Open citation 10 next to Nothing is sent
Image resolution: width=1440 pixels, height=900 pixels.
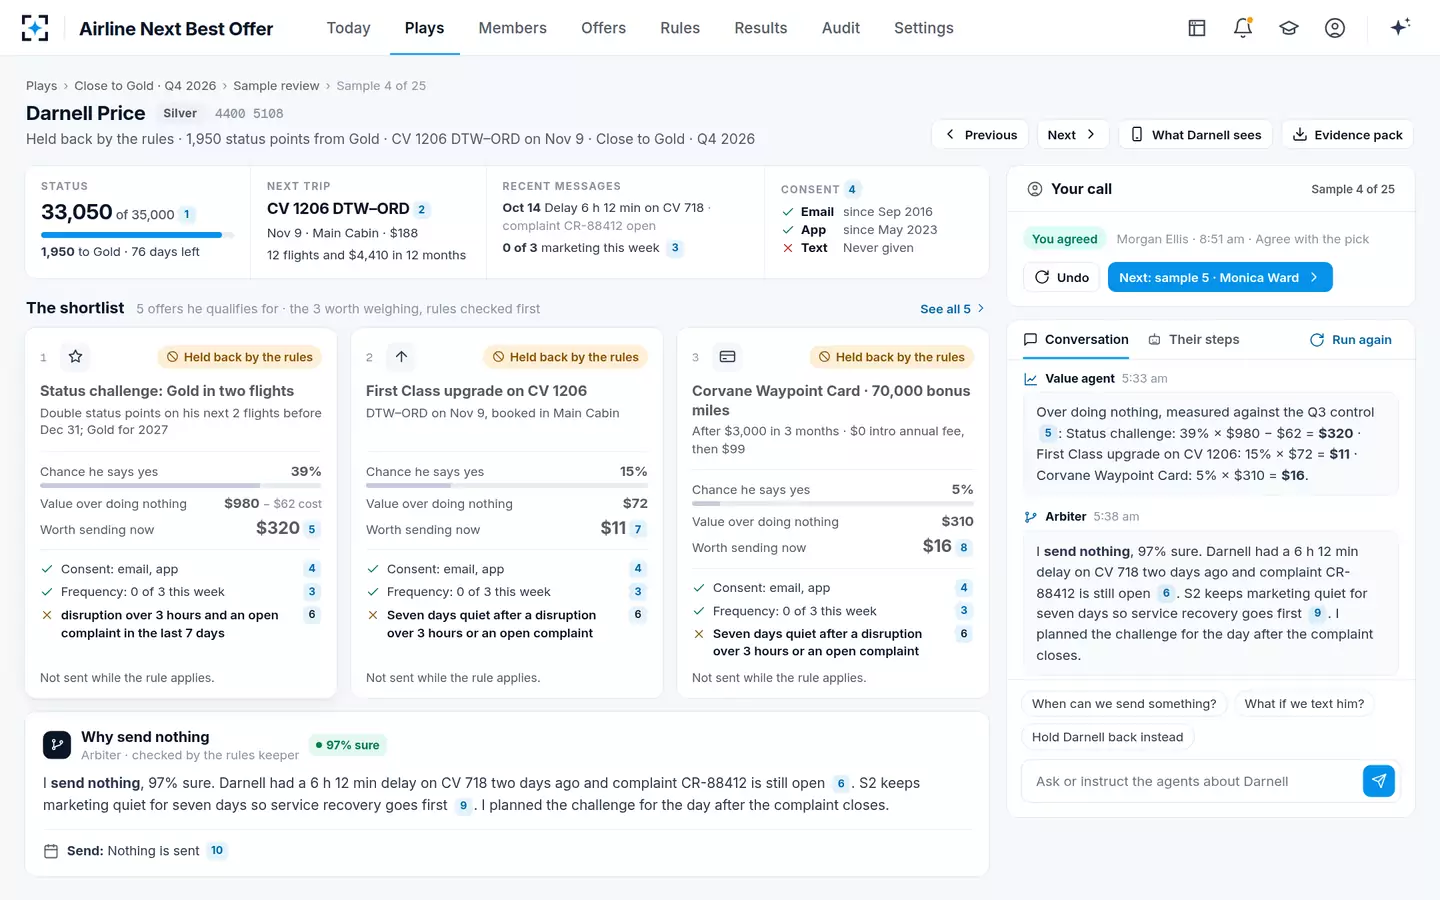[x=217, y=851]
